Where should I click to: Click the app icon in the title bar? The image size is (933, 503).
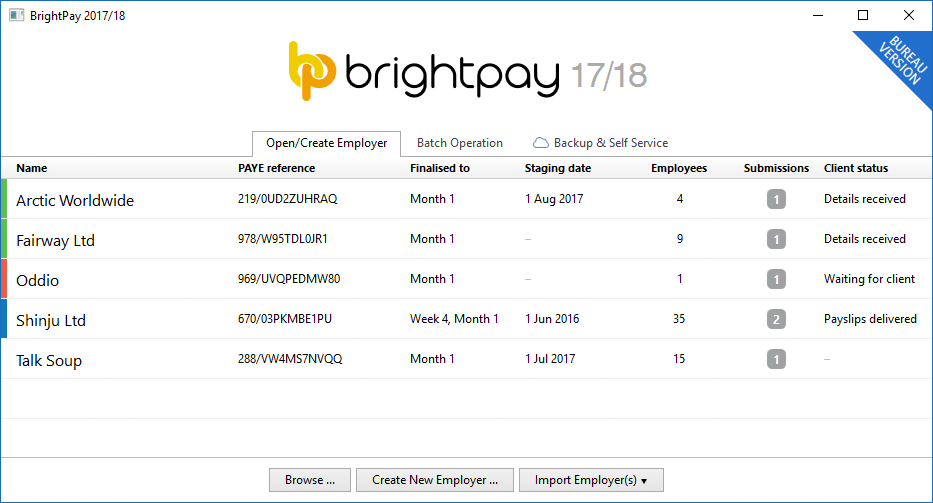pos(16,15)
